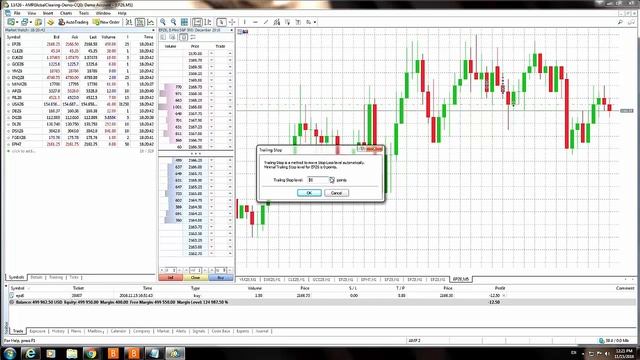The width and height of the screenshot is (640, 360).
Task: Click the search magnifier at toolbar right
Action: point(620,22)
